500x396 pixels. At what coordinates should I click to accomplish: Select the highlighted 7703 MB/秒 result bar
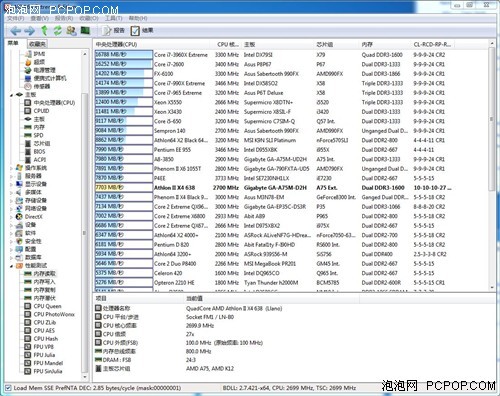pos(124,188)
